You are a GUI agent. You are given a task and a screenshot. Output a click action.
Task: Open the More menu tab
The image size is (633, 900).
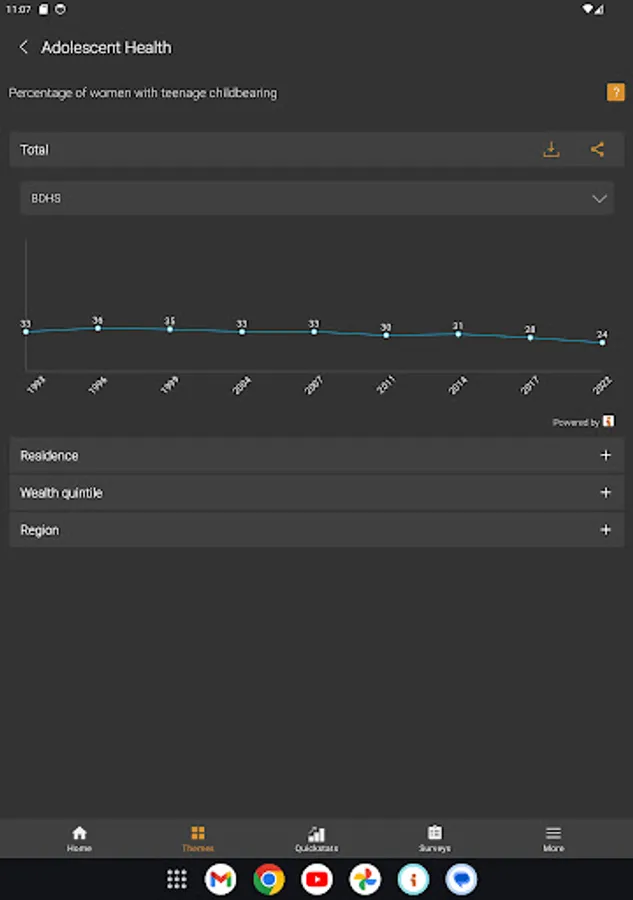pos(553,838)
